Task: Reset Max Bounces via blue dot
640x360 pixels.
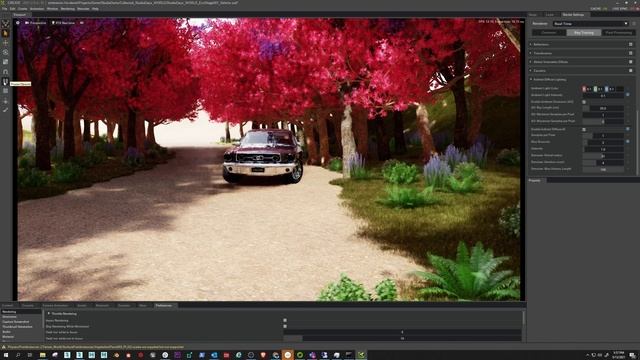Action: point(628,142)
